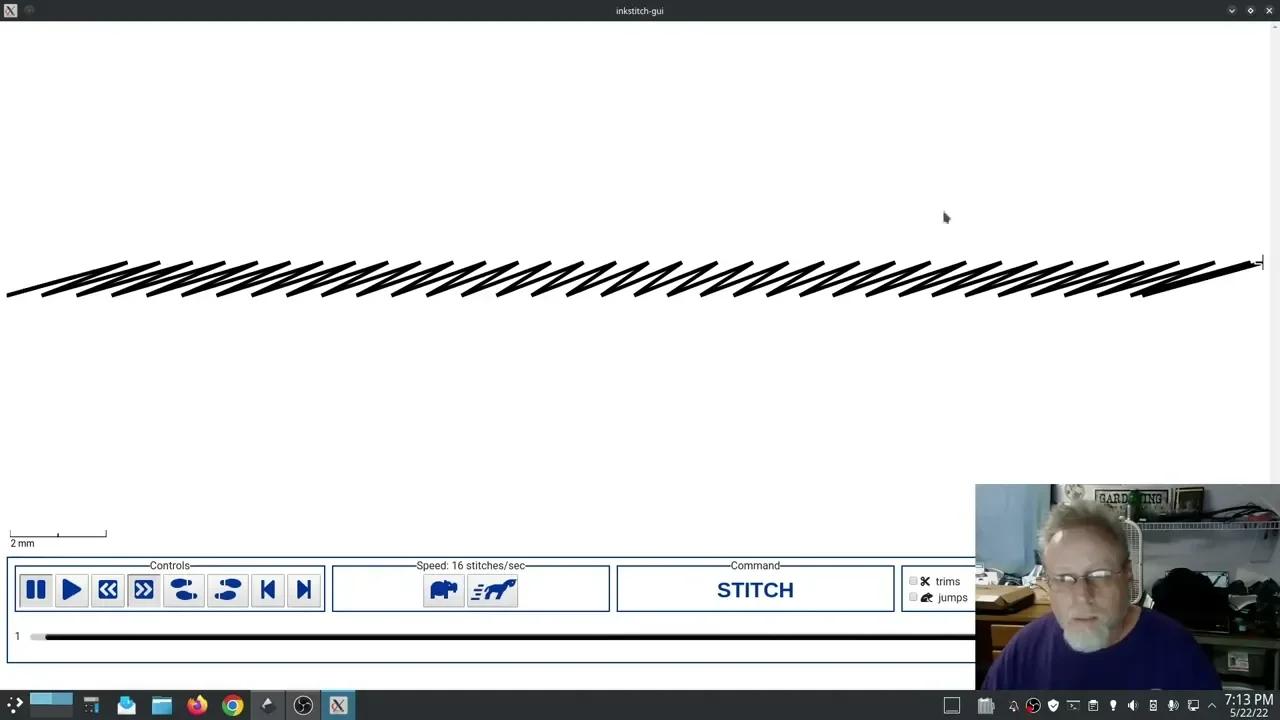Enable the trims checkbox
1280x720 pixels.
point(913,581)
